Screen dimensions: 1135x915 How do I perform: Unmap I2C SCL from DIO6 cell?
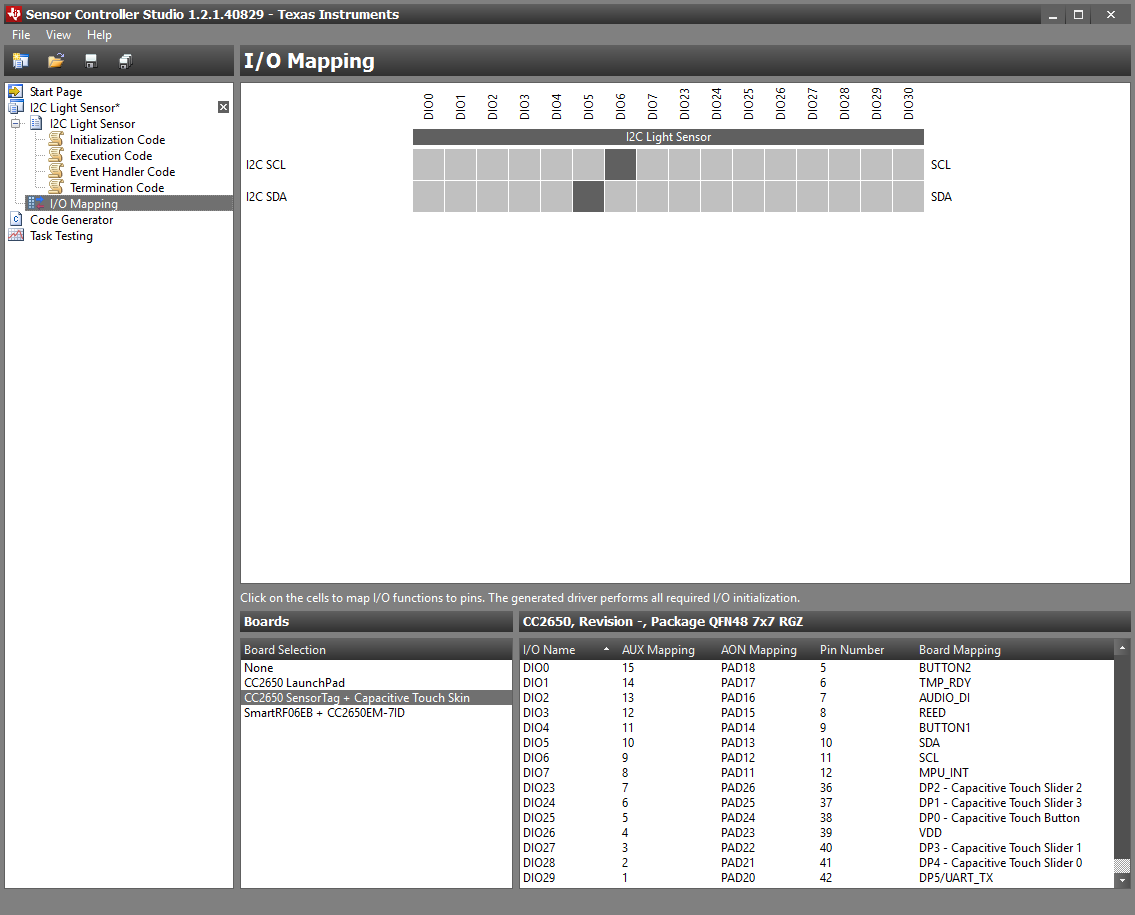click(620, 164)
